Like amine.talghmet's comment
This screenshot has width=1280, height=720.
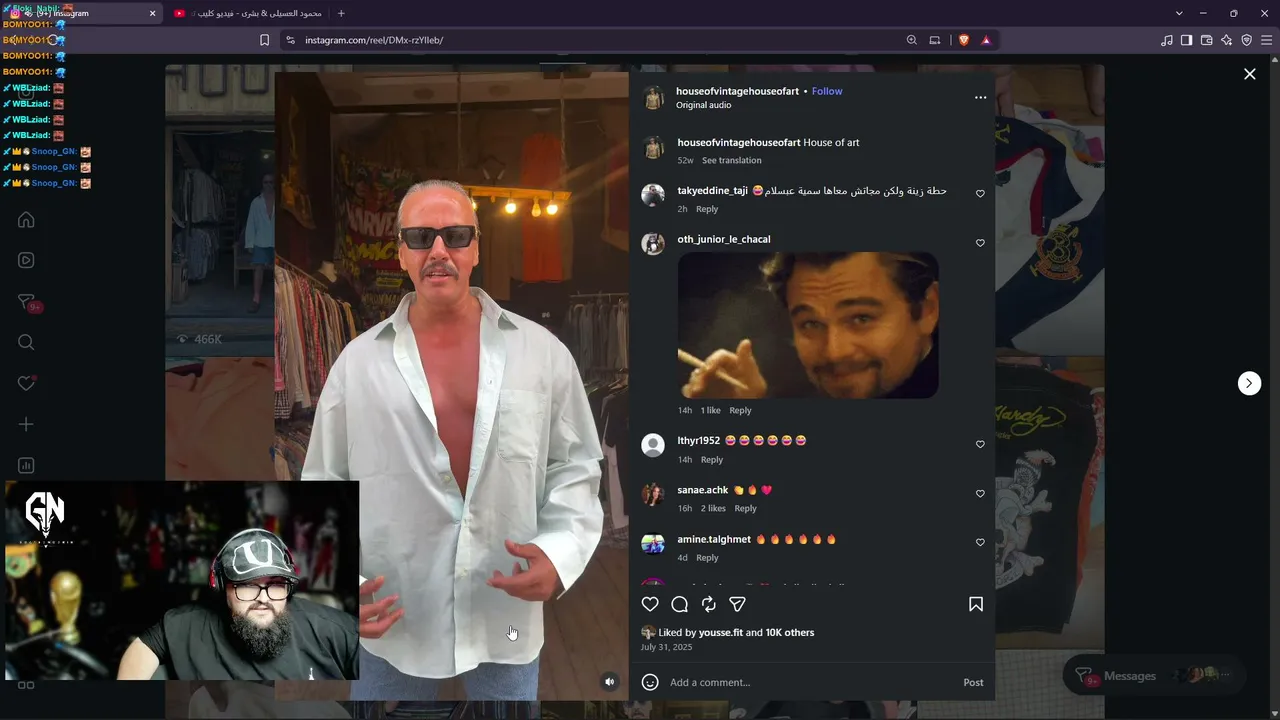(x=980, y=542)
